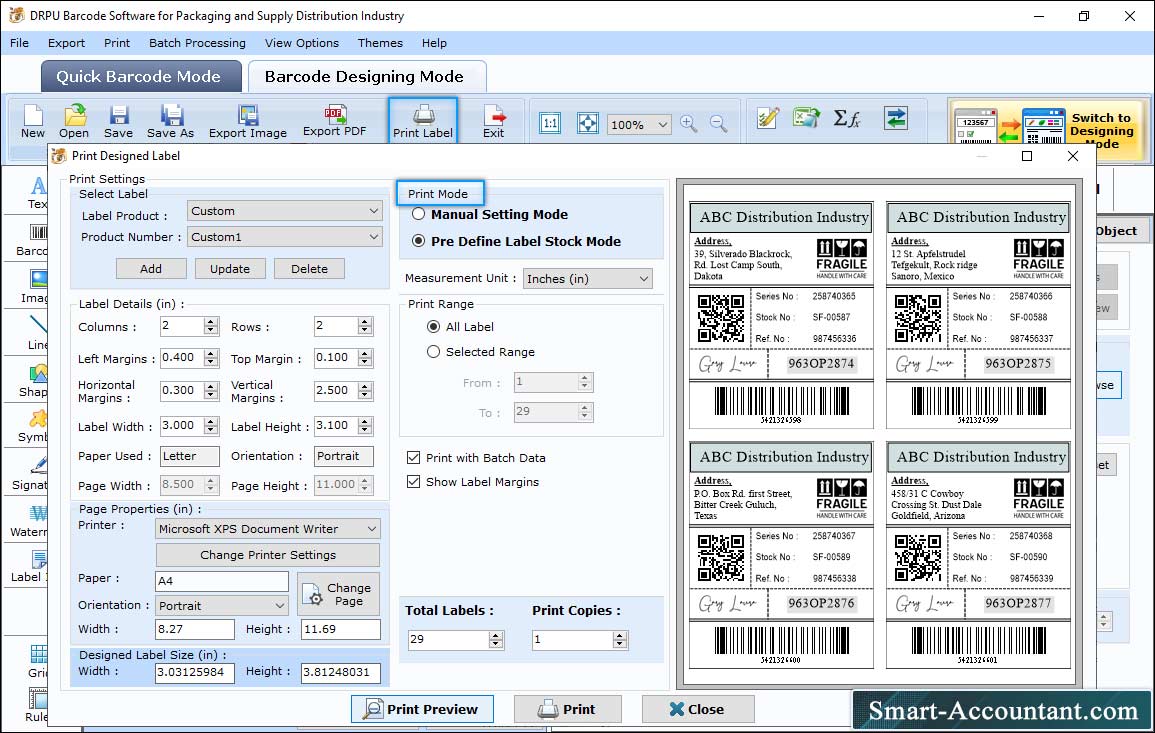This screenshot has height=733, width=1155.
Task: Click the Export Image icon
Action: pos(248,122)
